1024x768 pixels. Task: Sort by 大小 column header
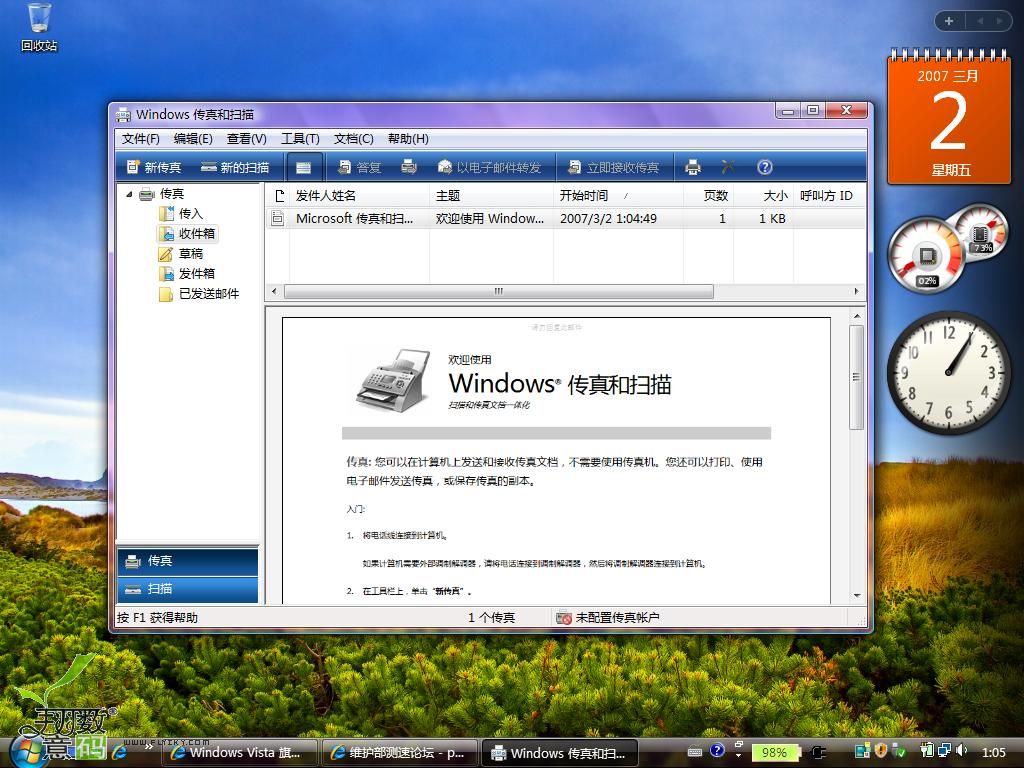(763, 195)
